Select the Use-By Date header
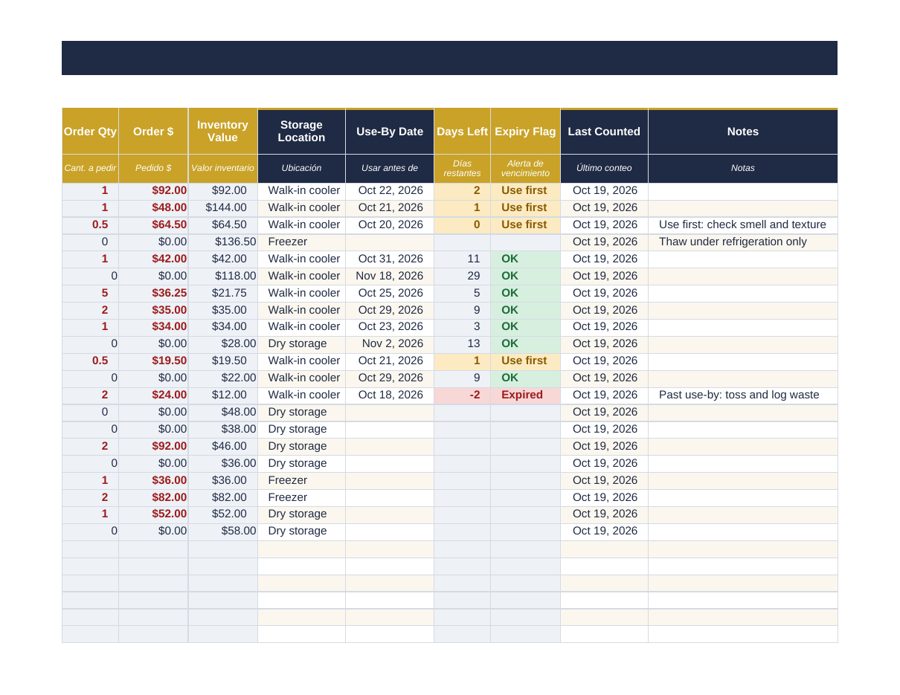Viewport: 900px width, 695px height. (x=390, y=131)
